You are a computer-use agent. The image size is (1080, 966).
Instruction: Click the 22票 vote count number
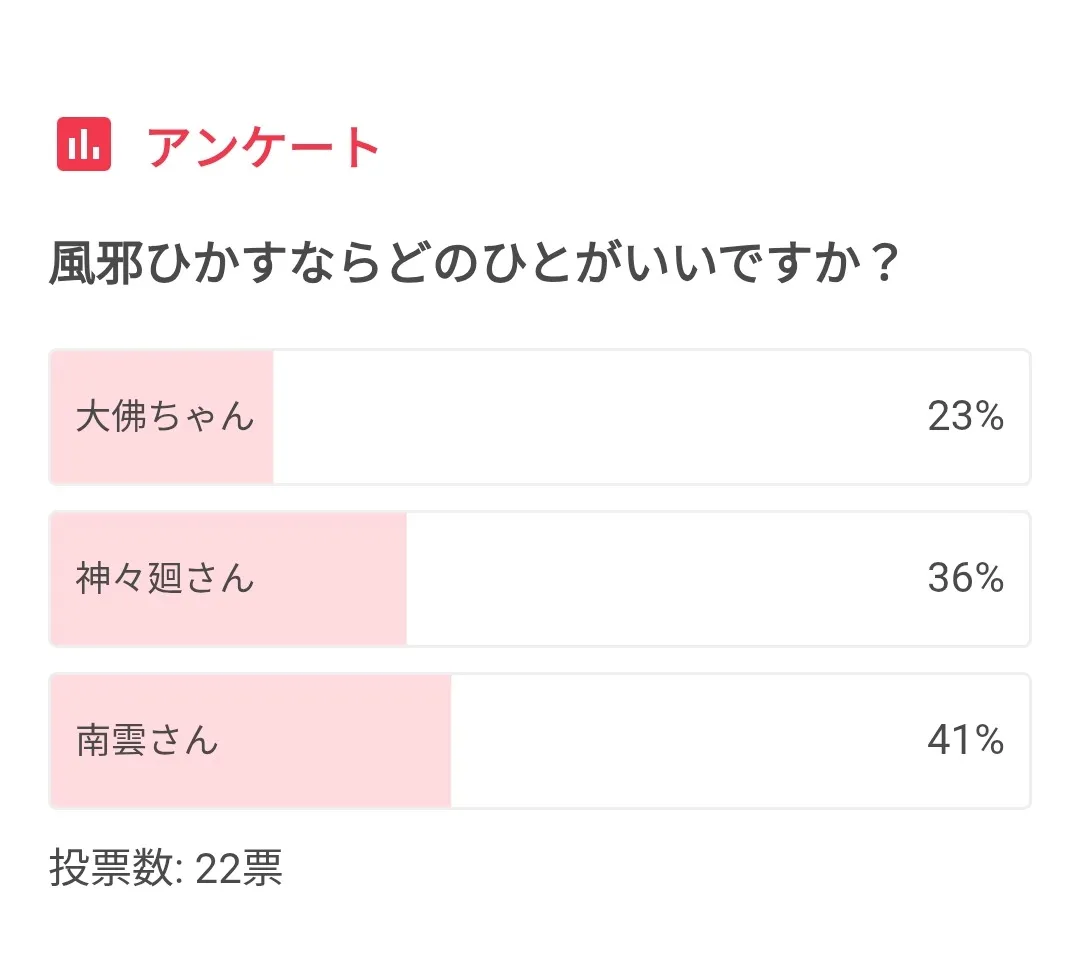(239, 869)
